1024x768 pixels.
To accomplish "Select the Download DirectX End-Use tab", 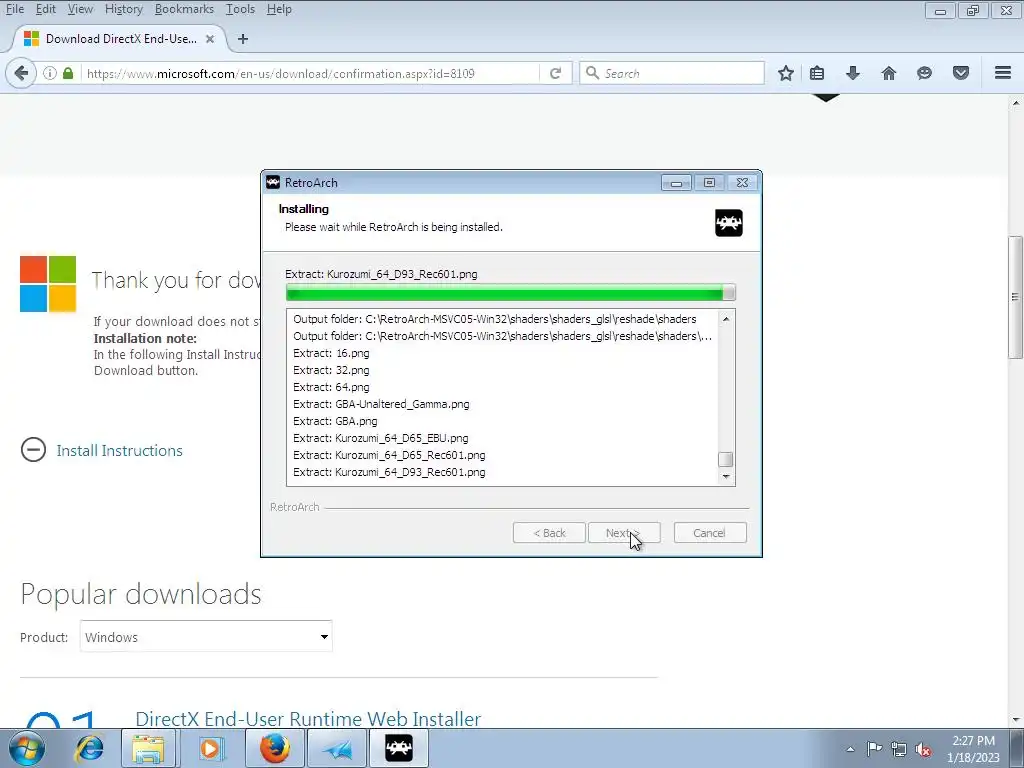I will [x=120, y=39].
